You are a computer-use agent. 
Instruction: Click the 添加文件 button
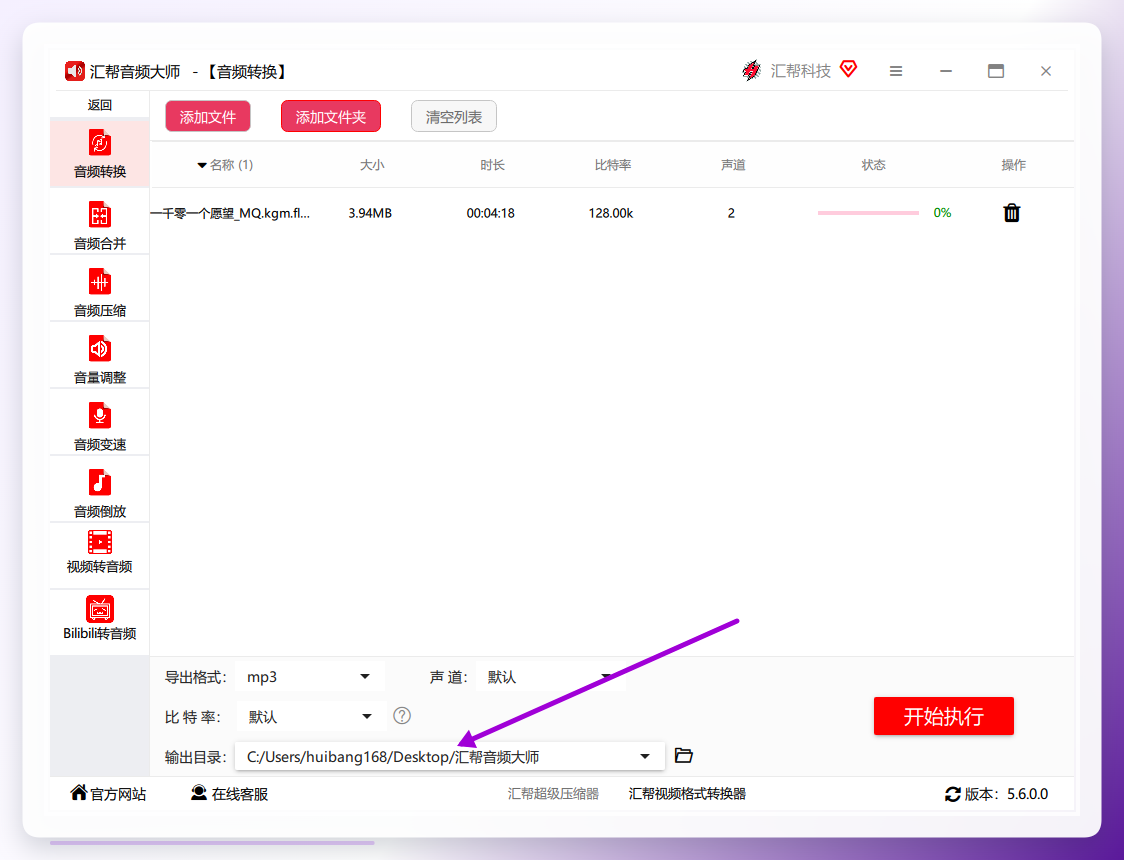pyautogui.click(x=208, y=117)
